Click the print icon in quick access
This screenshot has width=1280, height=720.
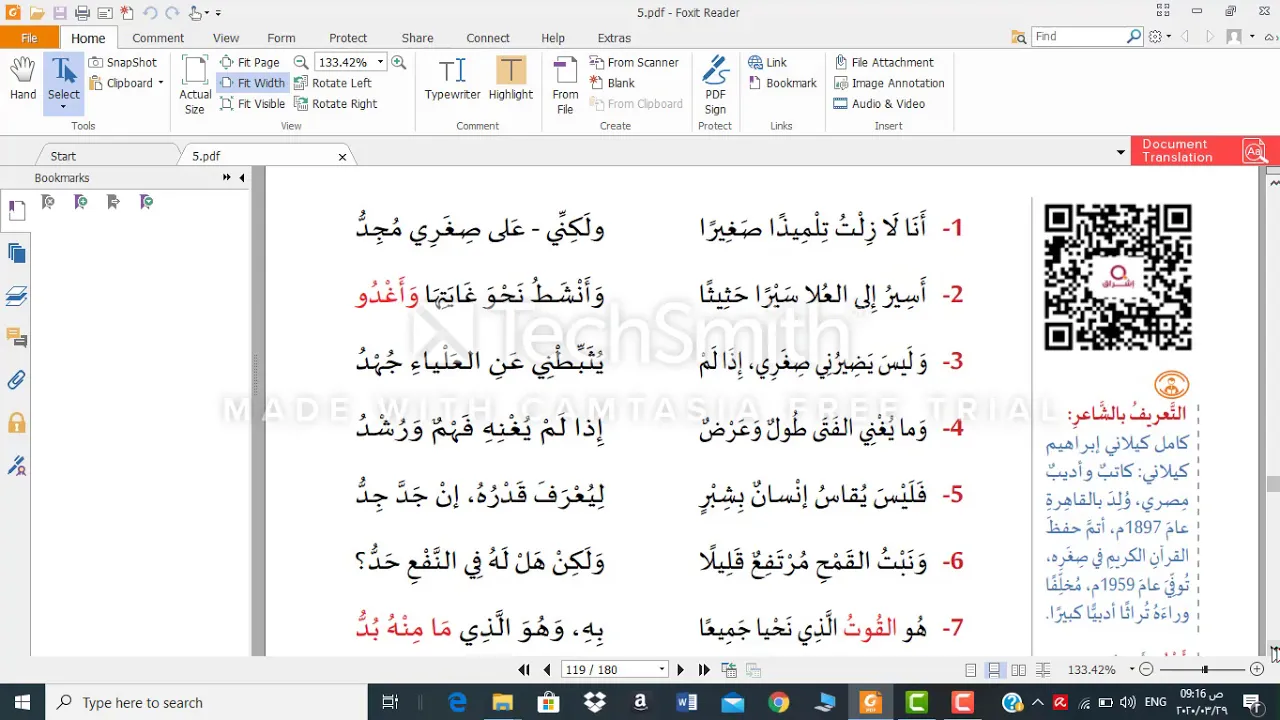point(82,13)
